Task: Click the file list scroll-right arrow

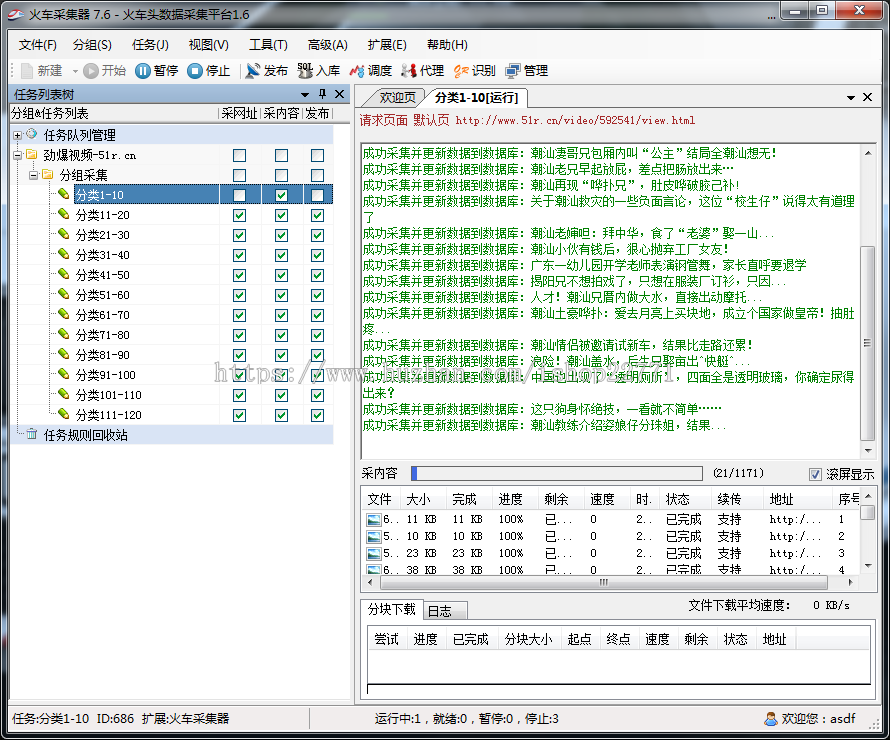Action: click(850, 582)
